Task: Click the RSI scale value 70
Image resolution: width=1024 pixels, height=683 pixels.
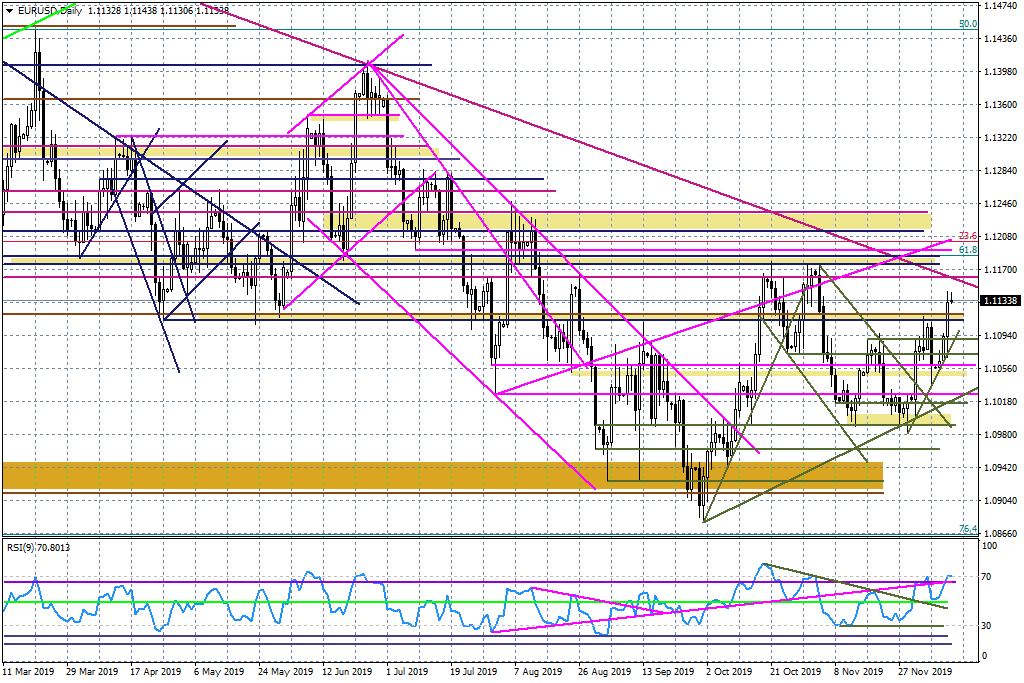Action: (986, 577)
